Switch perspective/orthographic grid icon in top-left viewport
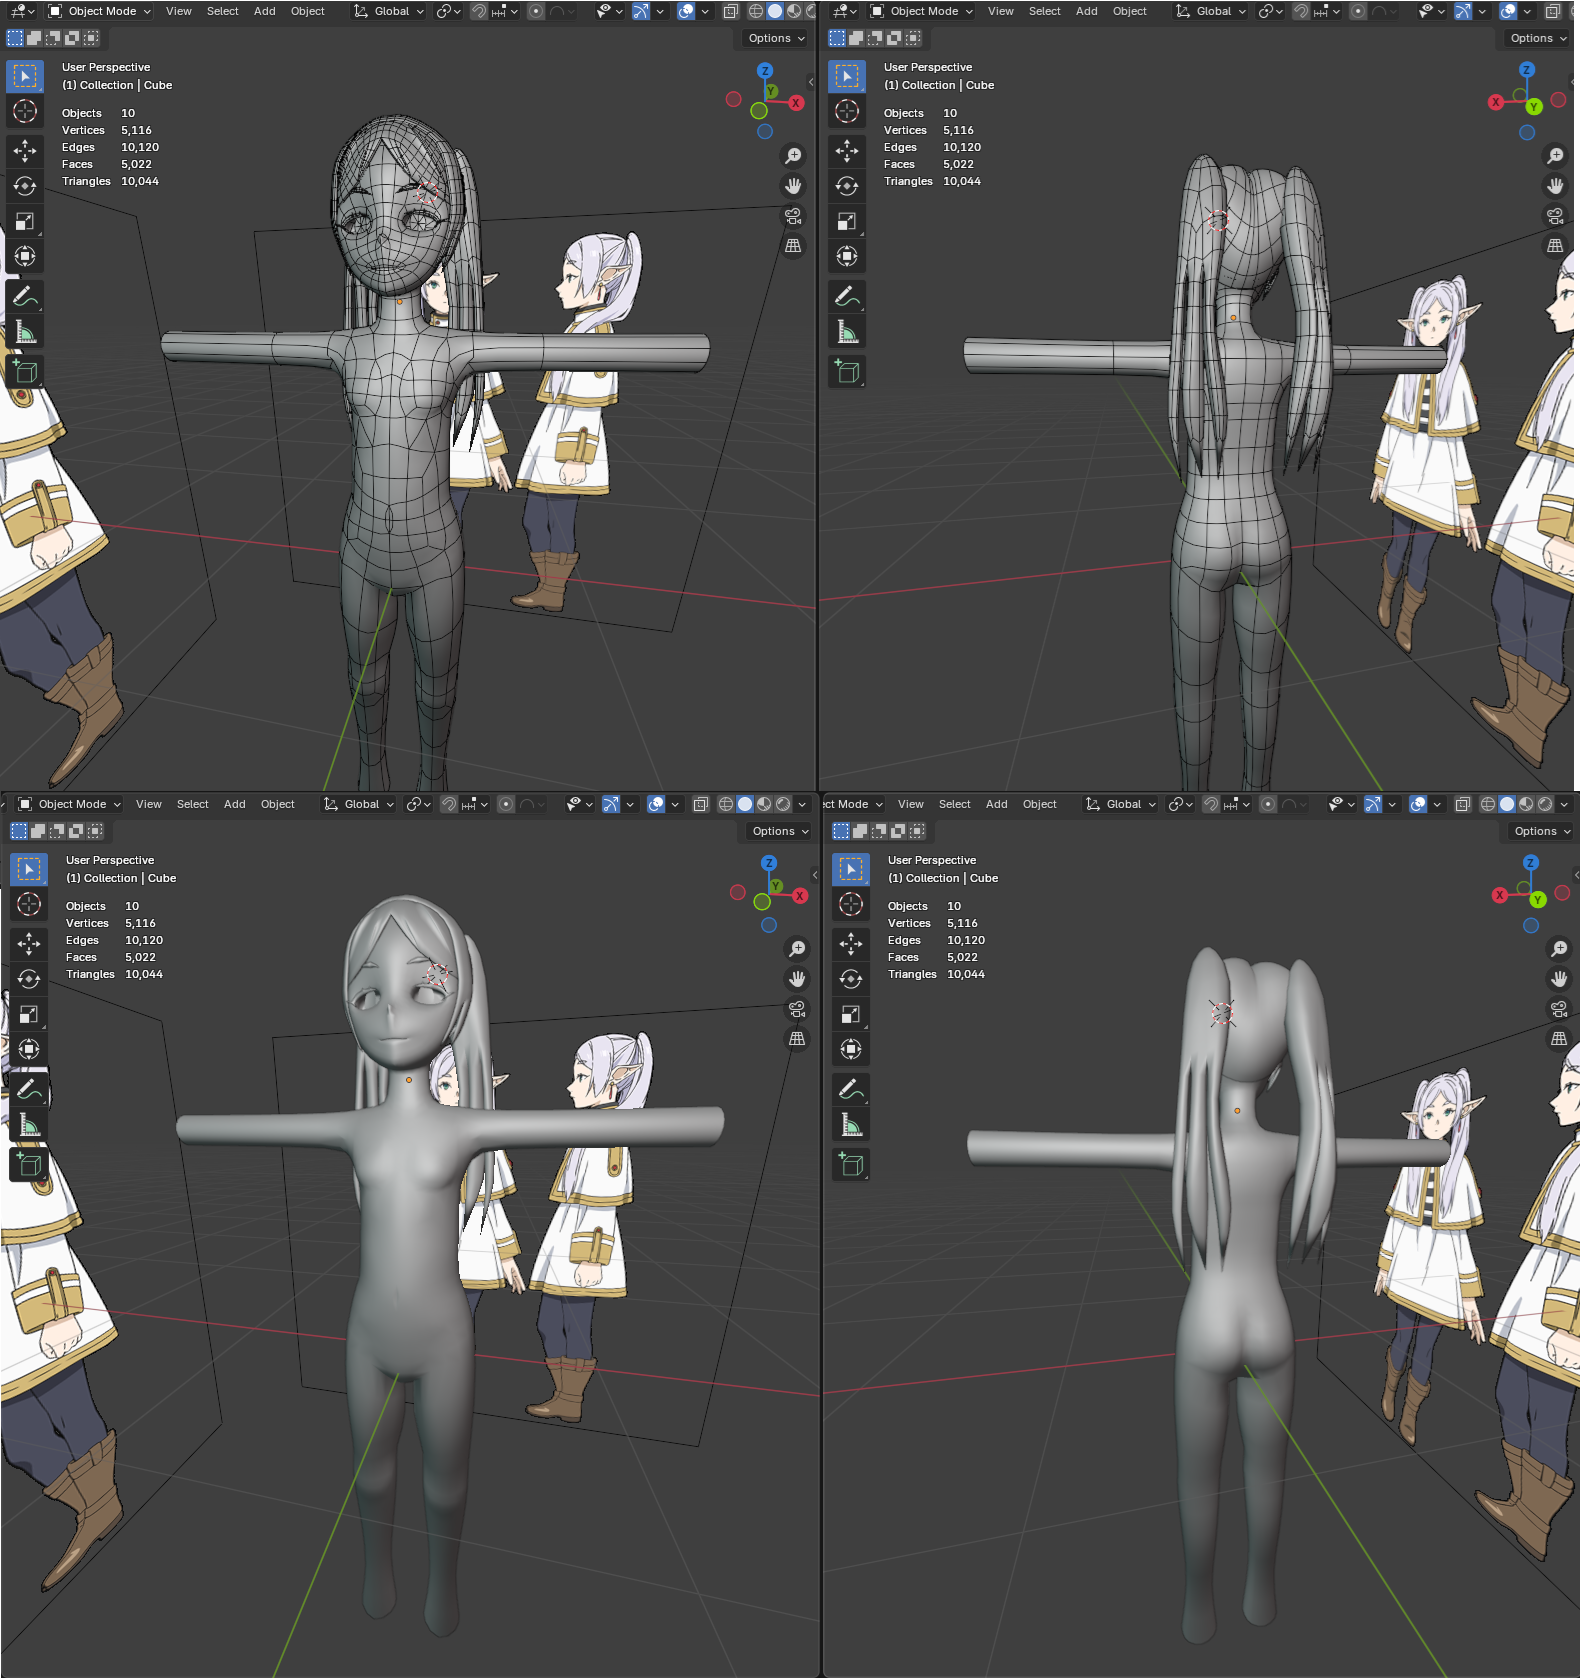Viewport: 1580px width, 1678px height. tap(793, 246)
